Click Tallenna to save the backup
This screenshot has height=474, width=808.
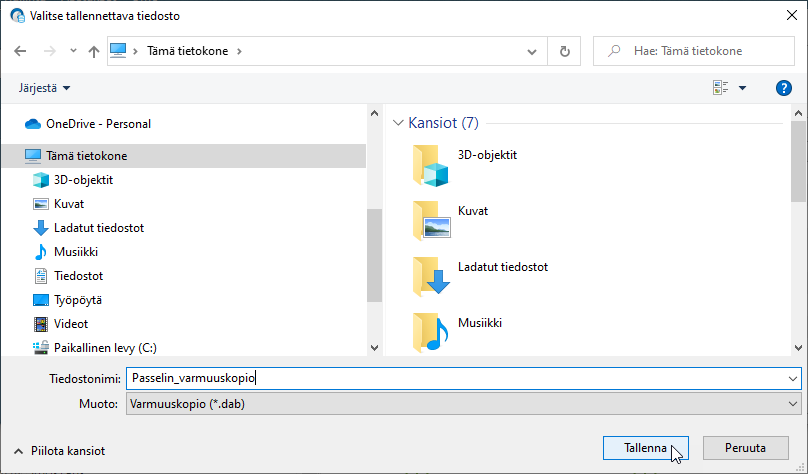point(646,448)
